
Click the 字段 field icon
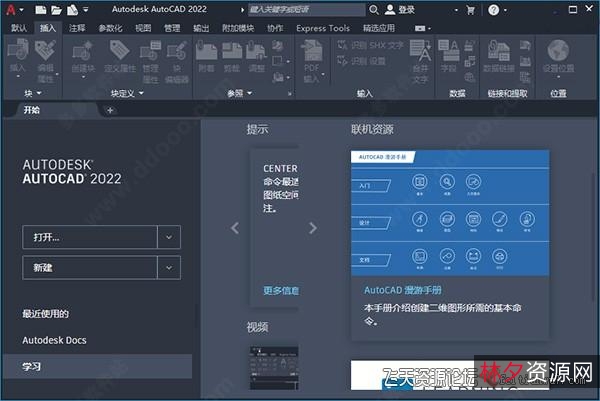[x=448, y=51]
